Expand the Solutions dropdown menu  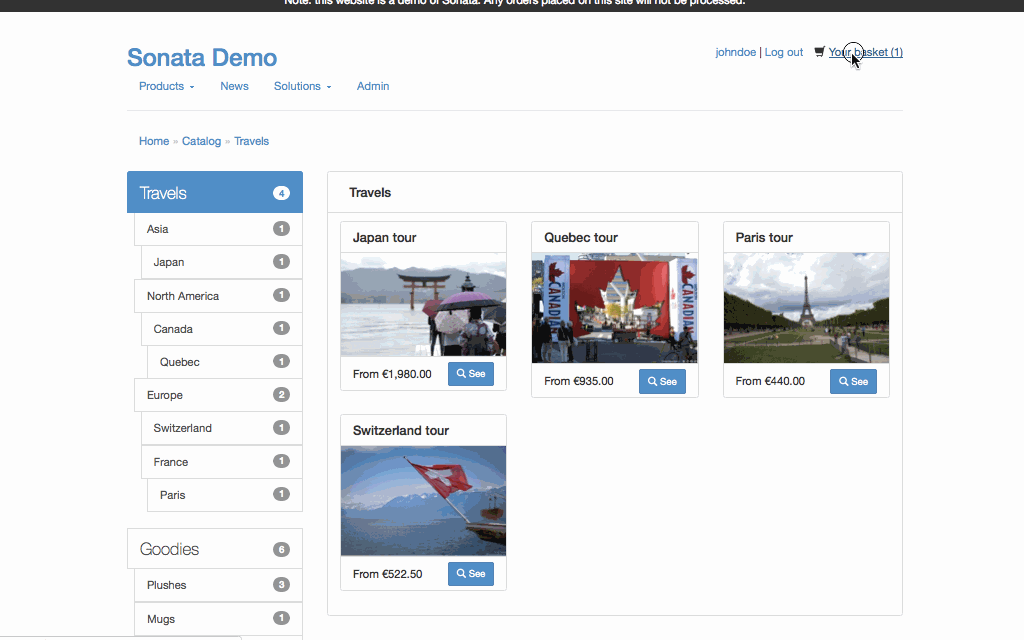tap(302, 86)
